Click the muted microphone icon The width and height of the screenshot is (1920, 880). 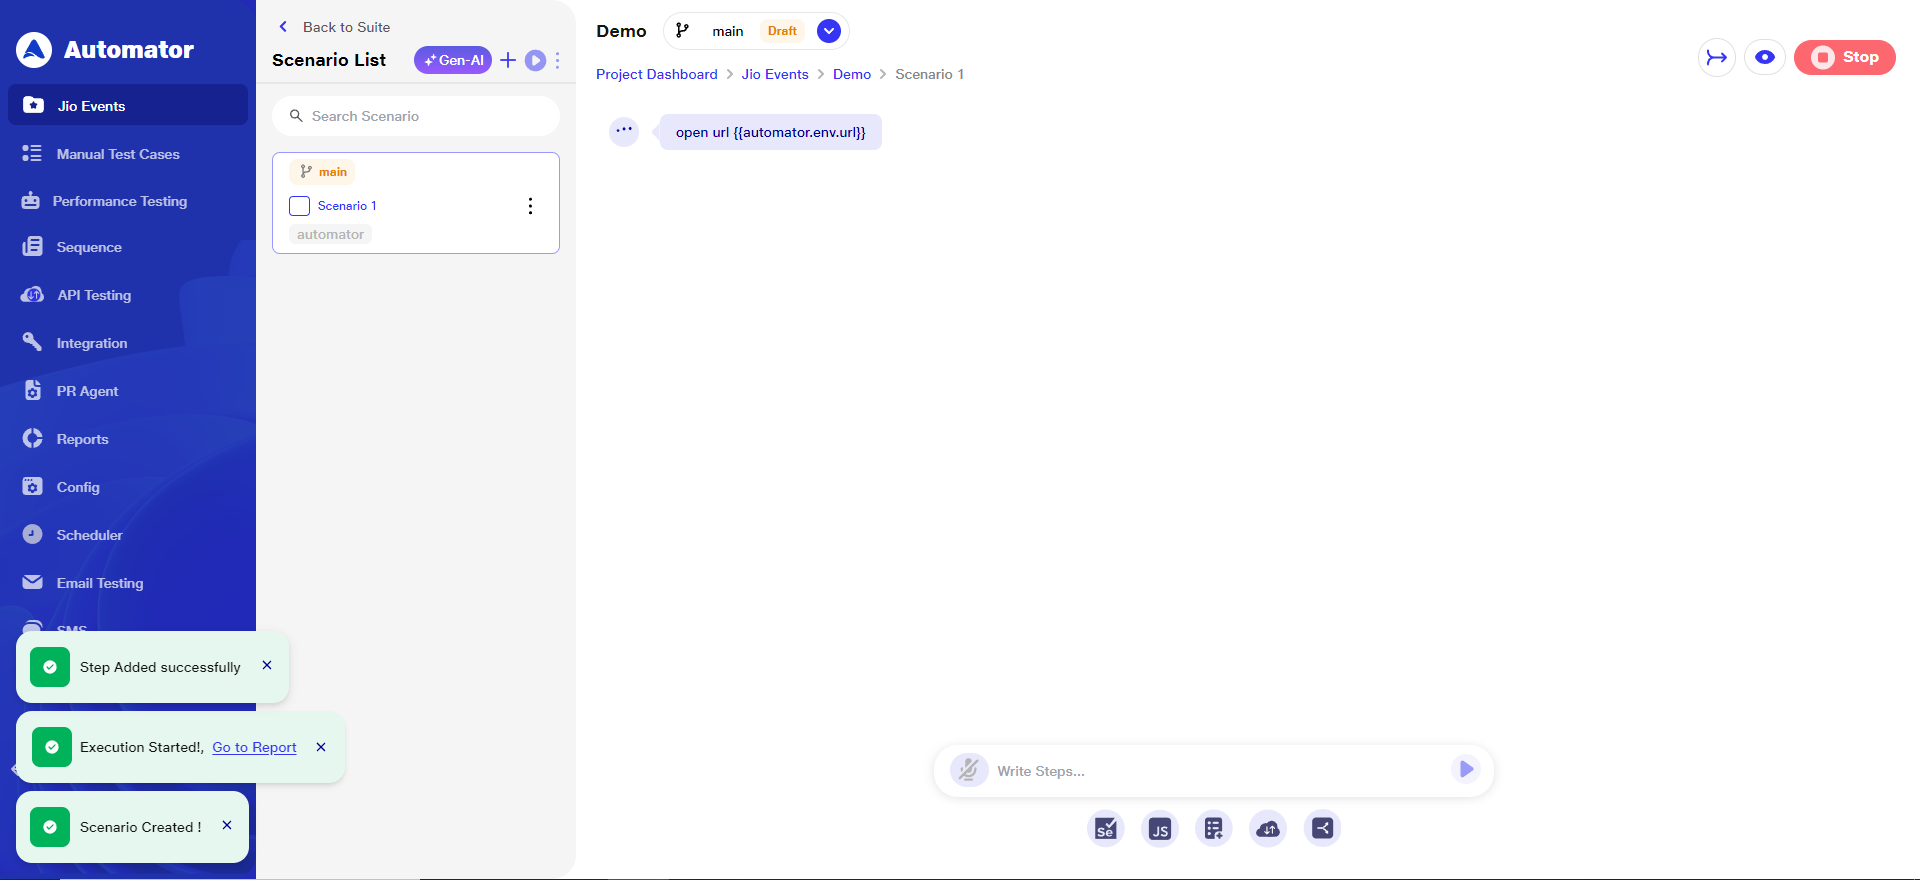pos(968,770)
